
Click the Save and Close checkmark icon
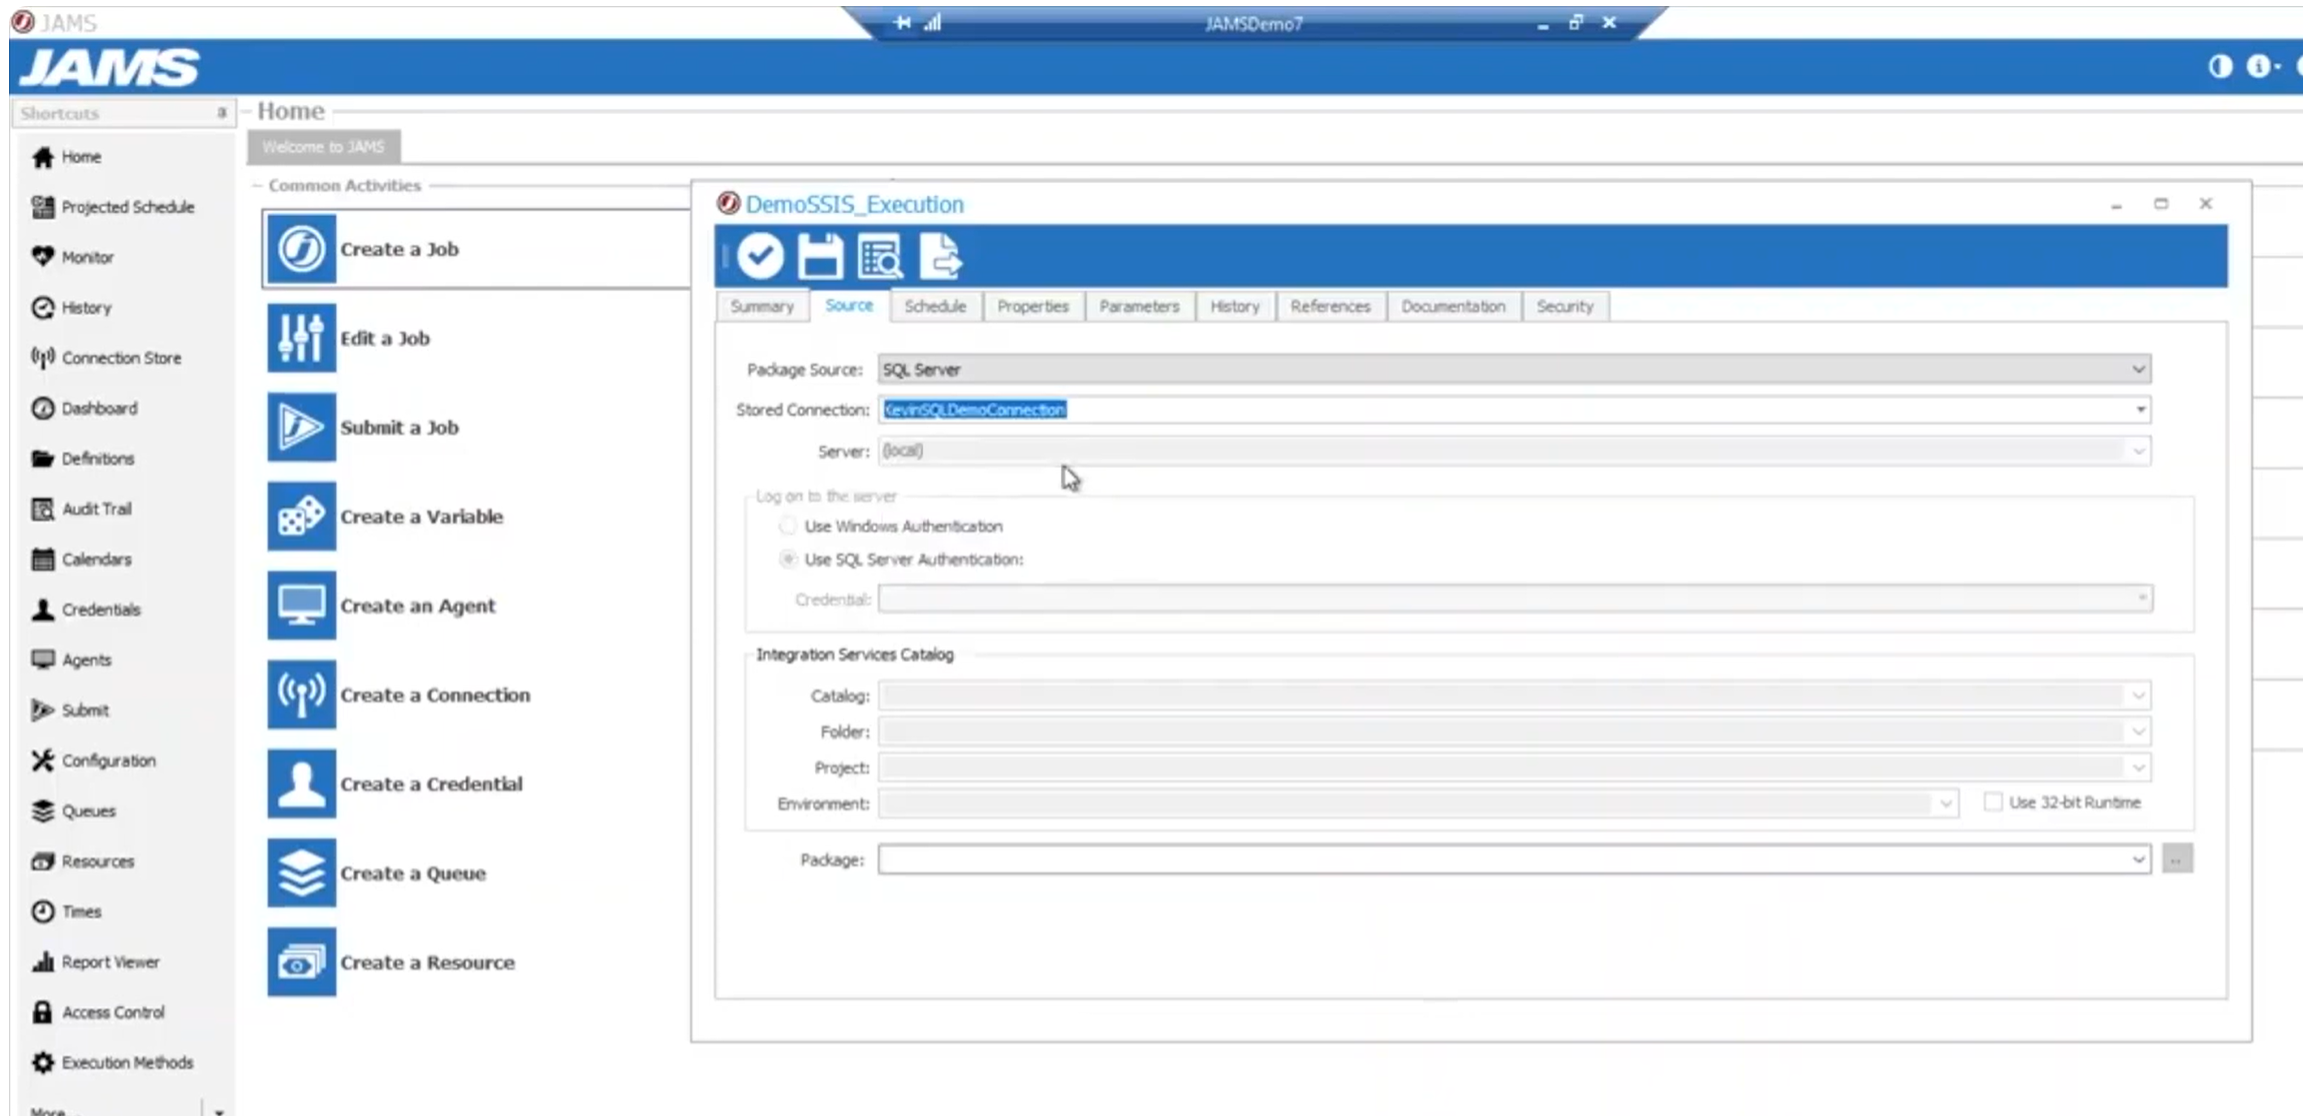(760, 256)
